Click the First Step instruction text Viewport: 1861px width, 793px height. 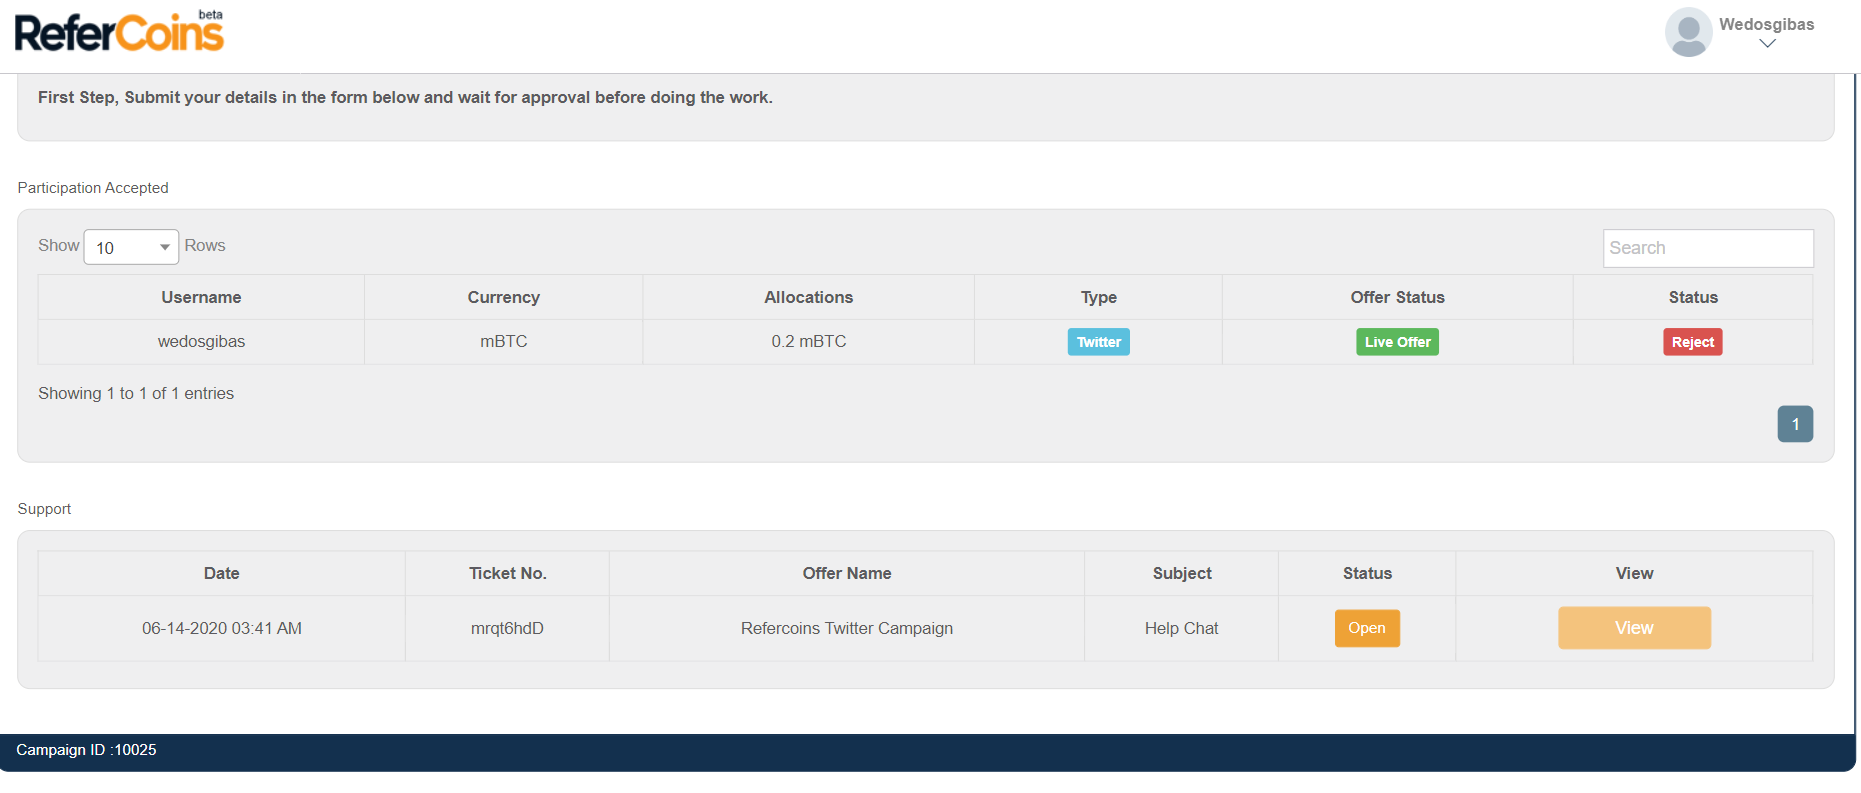pyautogui.click(x=405, y=97)
